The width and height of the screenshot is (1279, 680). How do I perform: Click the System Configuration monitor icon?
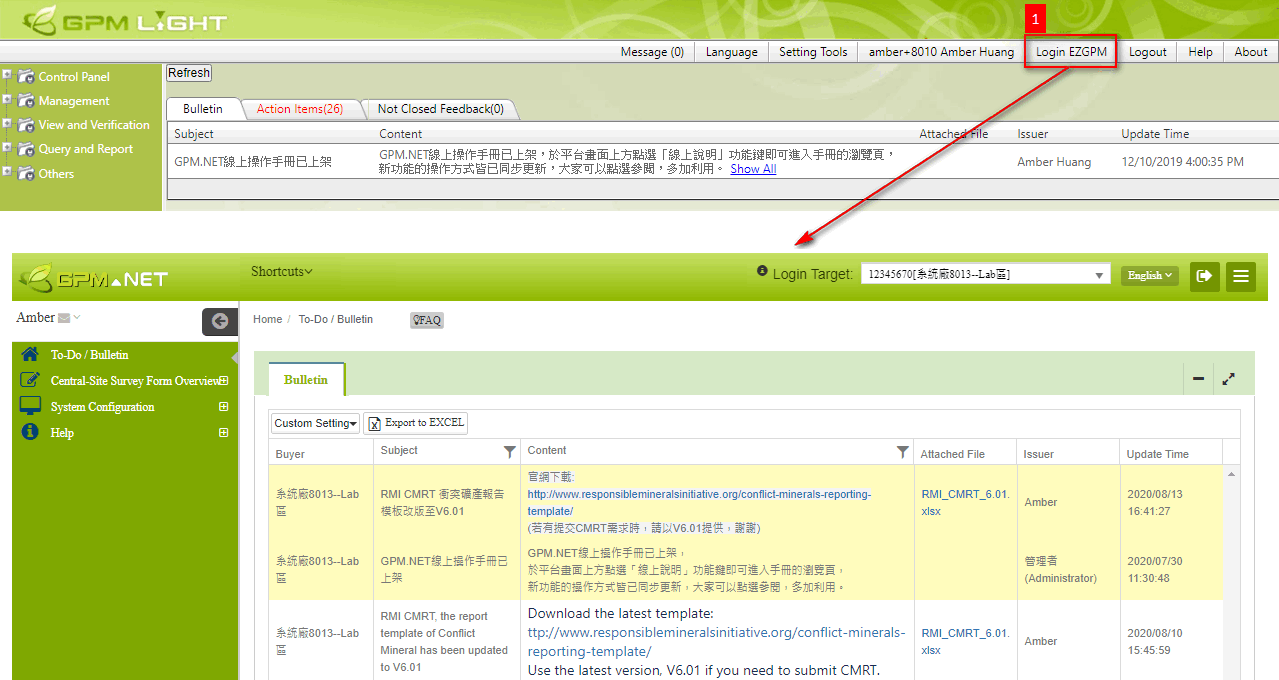tap(30, 406)
